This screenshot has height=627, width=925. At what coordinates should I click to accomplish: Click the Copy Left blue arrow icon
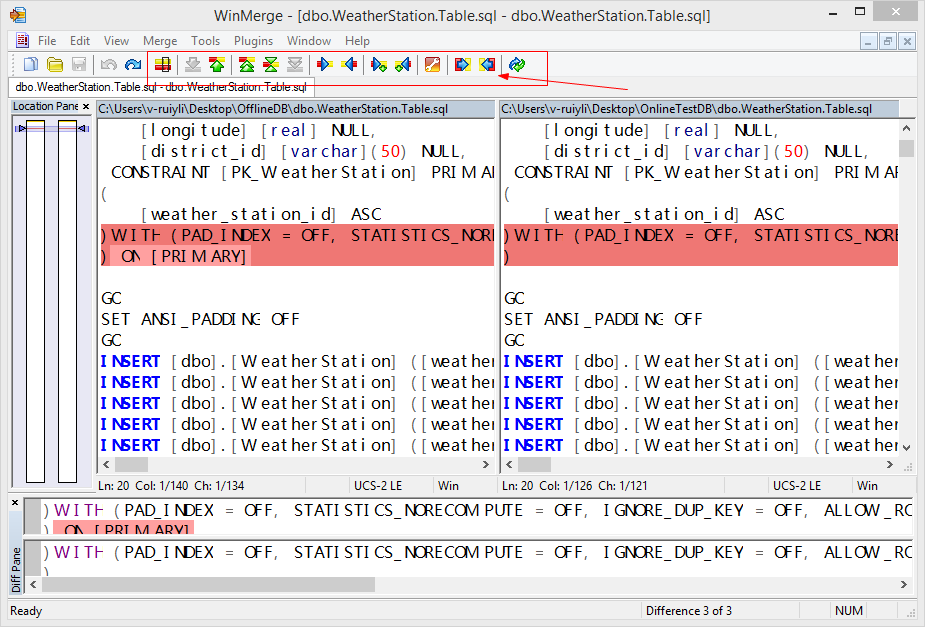(x=349, y=65)
